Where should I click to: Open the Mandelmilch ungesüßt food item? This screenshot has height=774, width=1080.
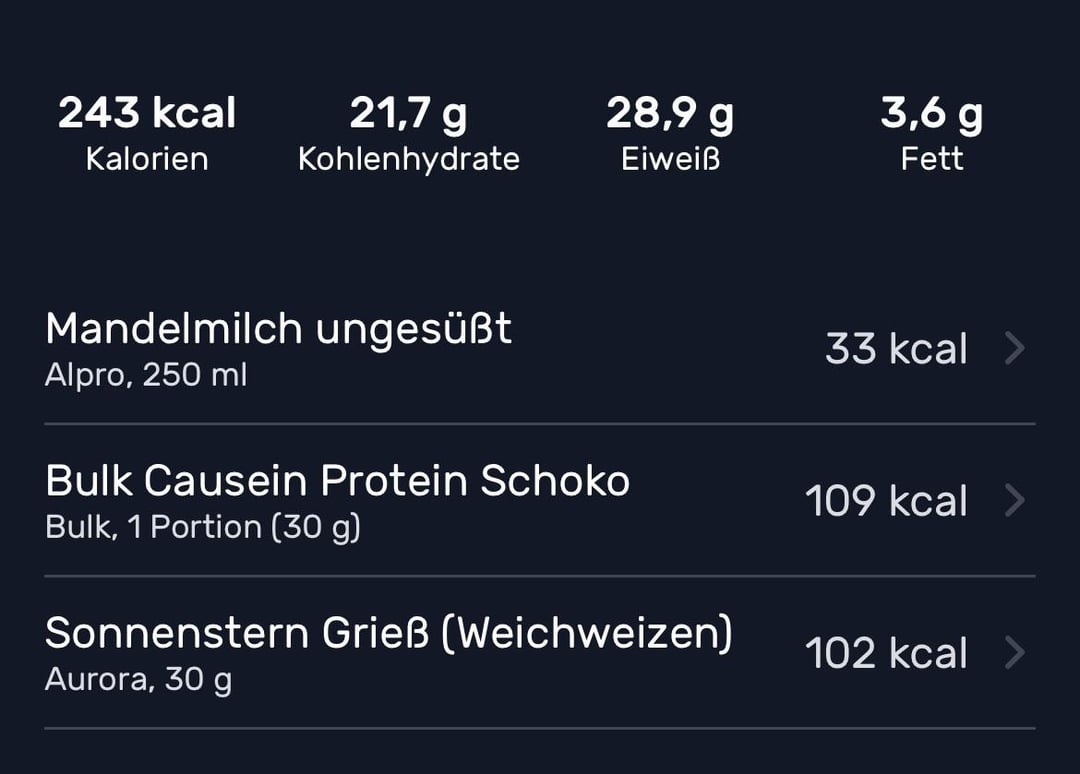pos(277,328)
